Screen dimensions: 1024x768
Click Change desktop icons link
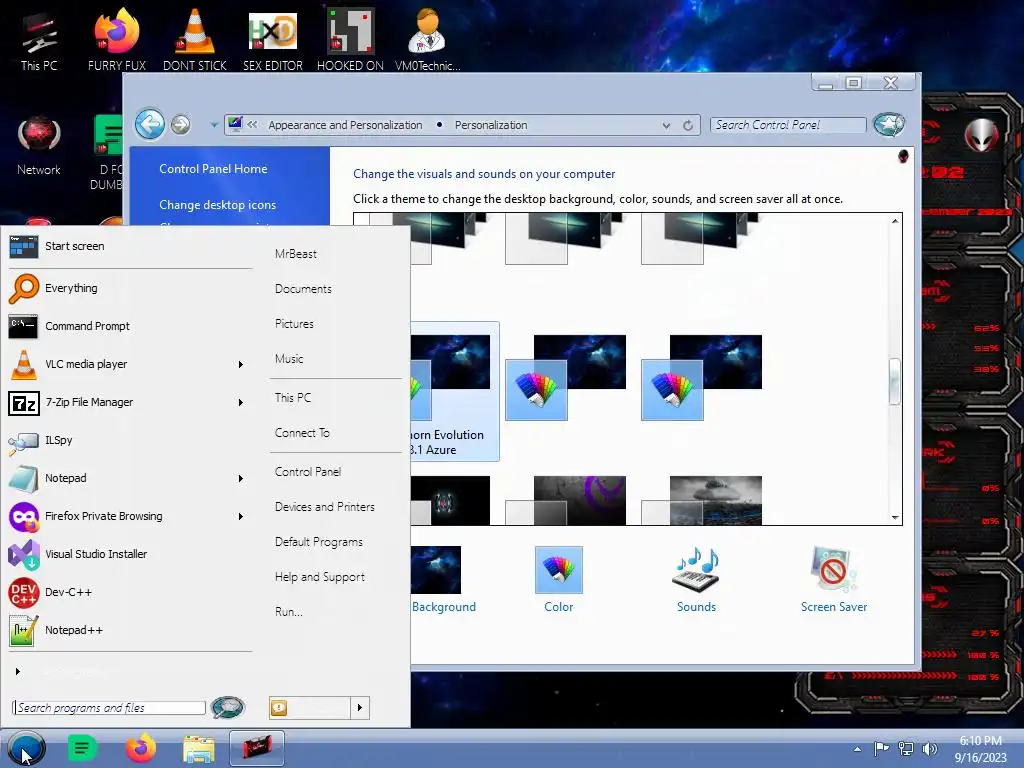[217, 205]
